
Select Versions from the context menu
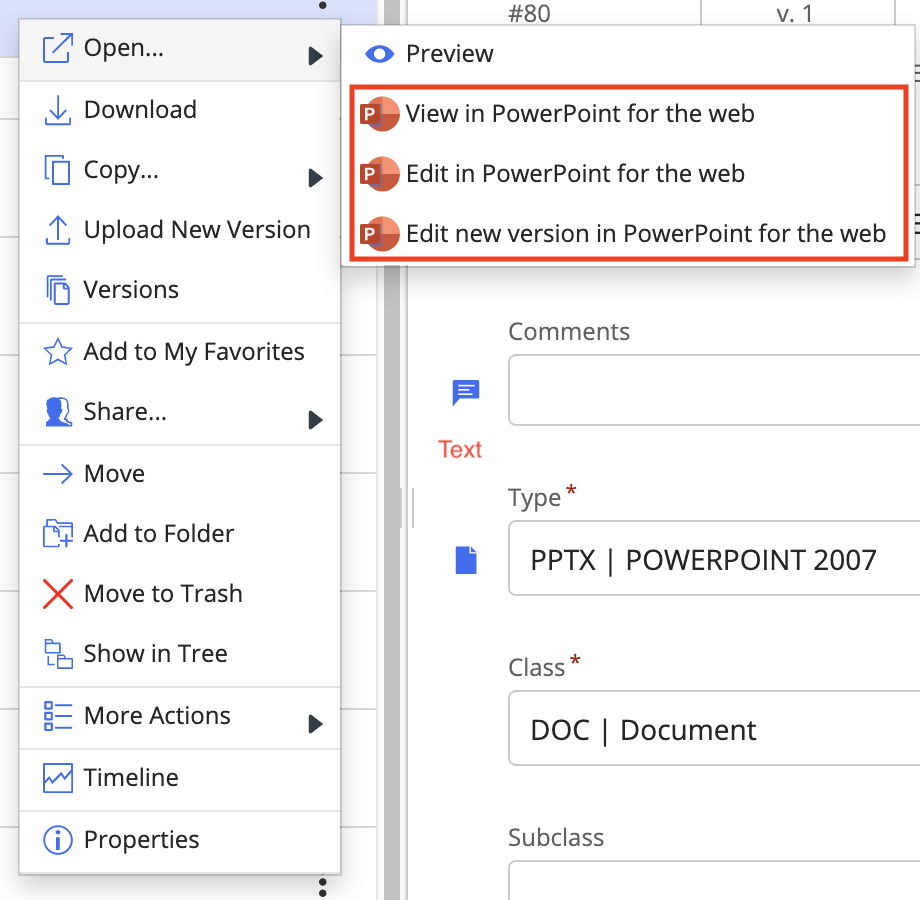131,290
